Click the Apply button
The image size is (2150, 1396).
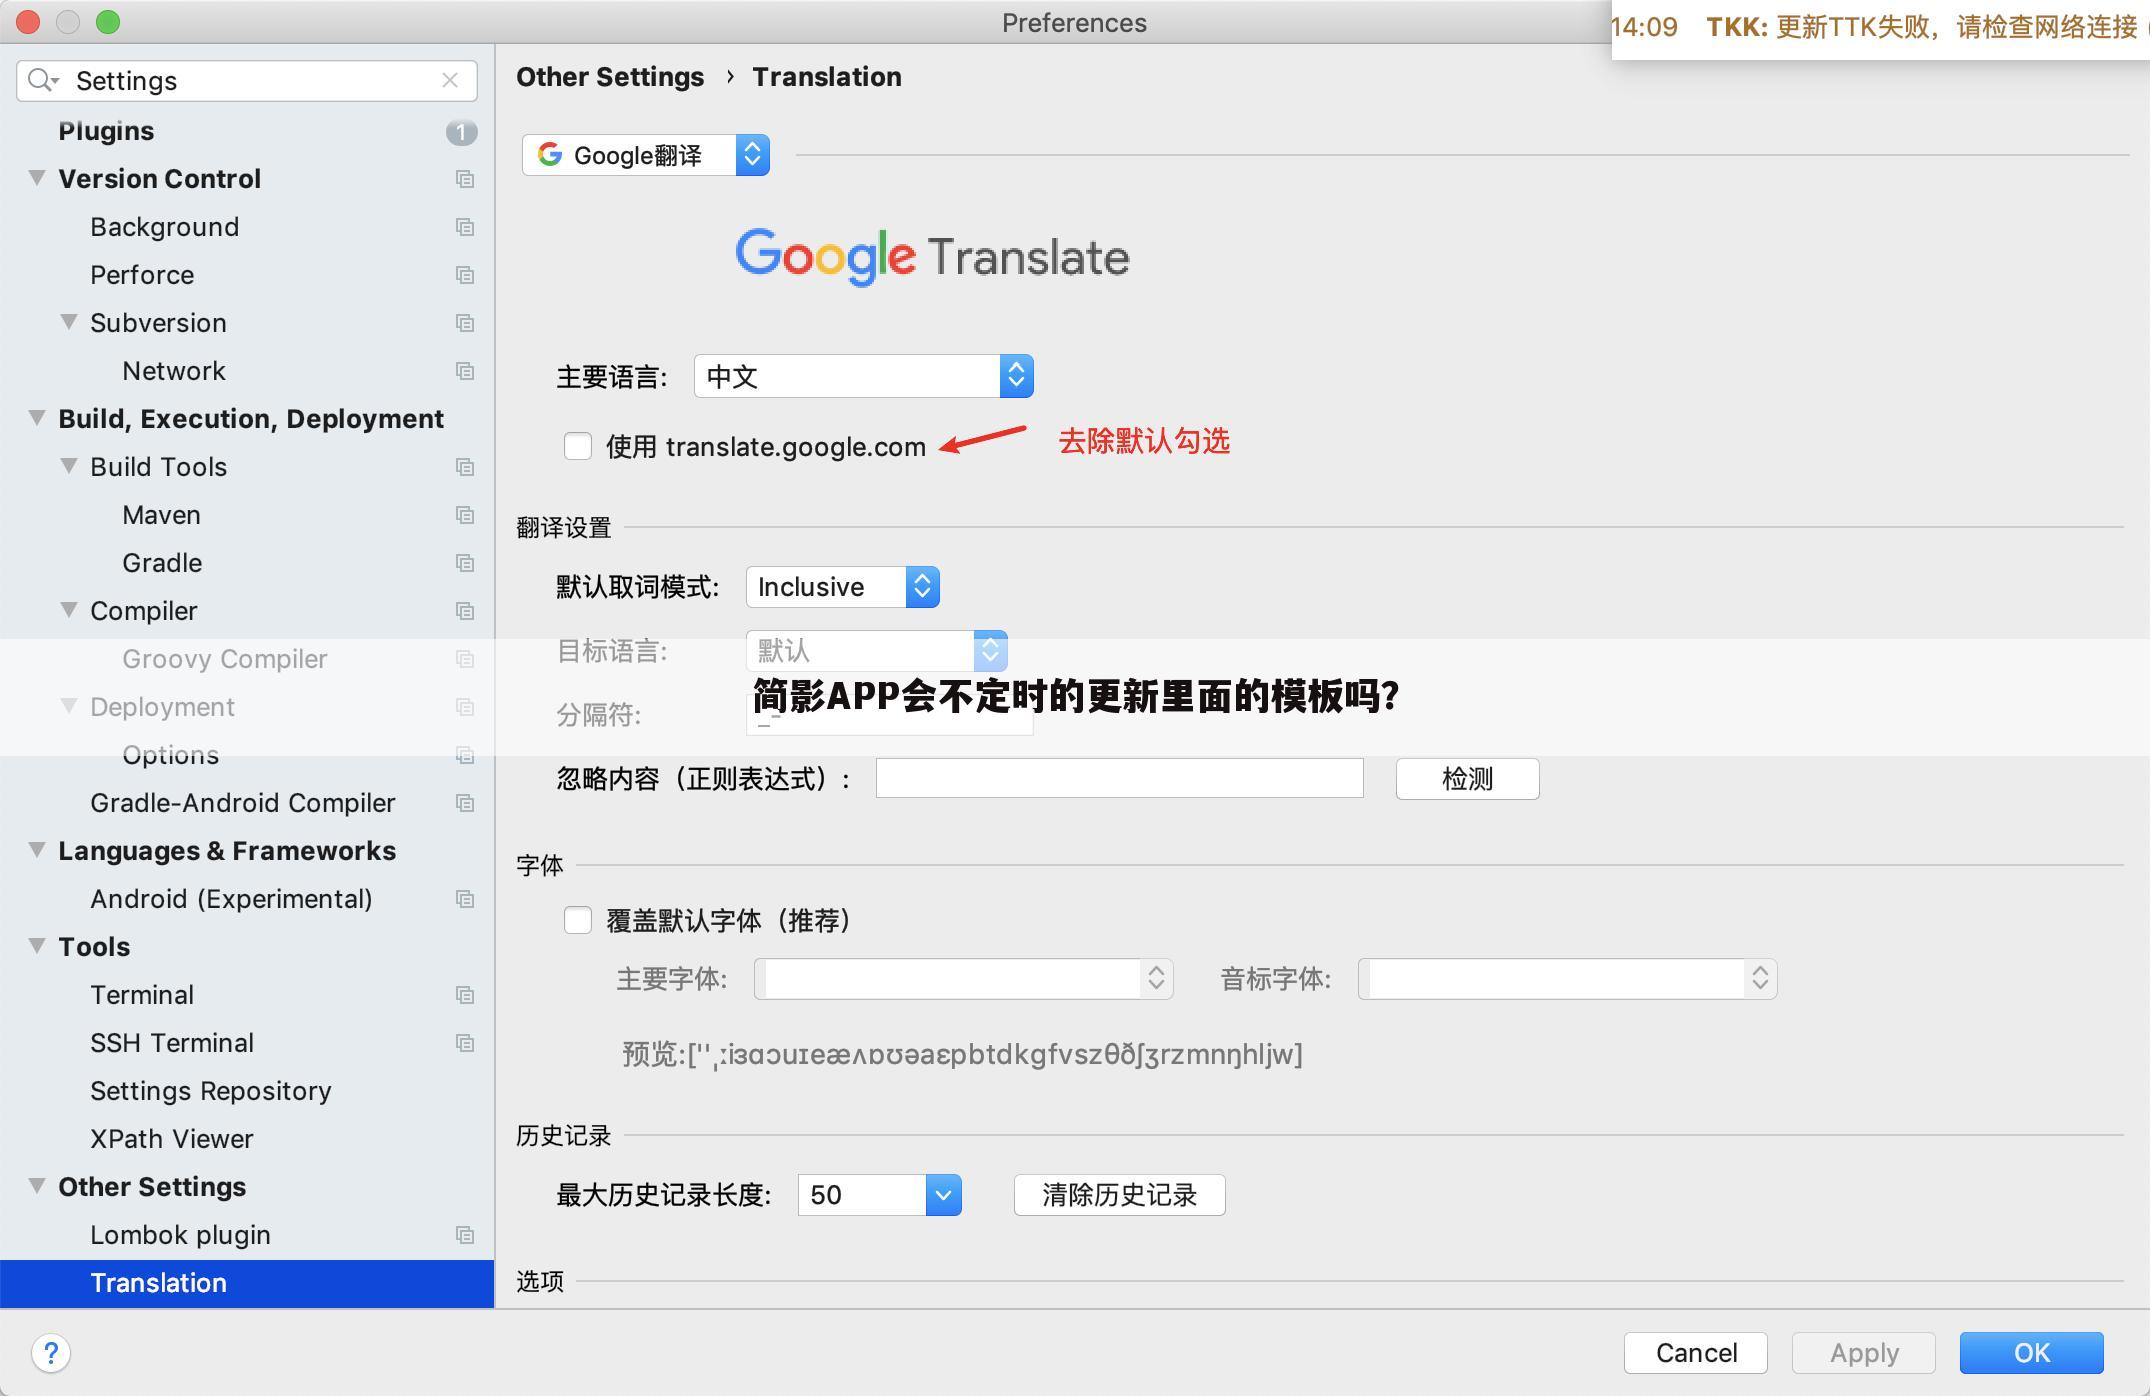pos(1864,1353)
